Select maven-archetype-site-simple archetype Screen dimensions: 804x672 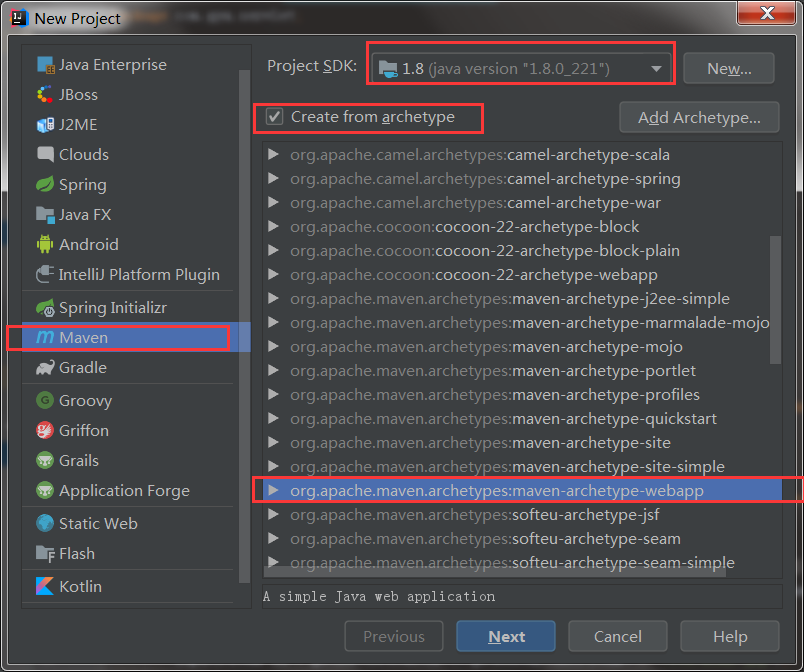coord(522,466)
